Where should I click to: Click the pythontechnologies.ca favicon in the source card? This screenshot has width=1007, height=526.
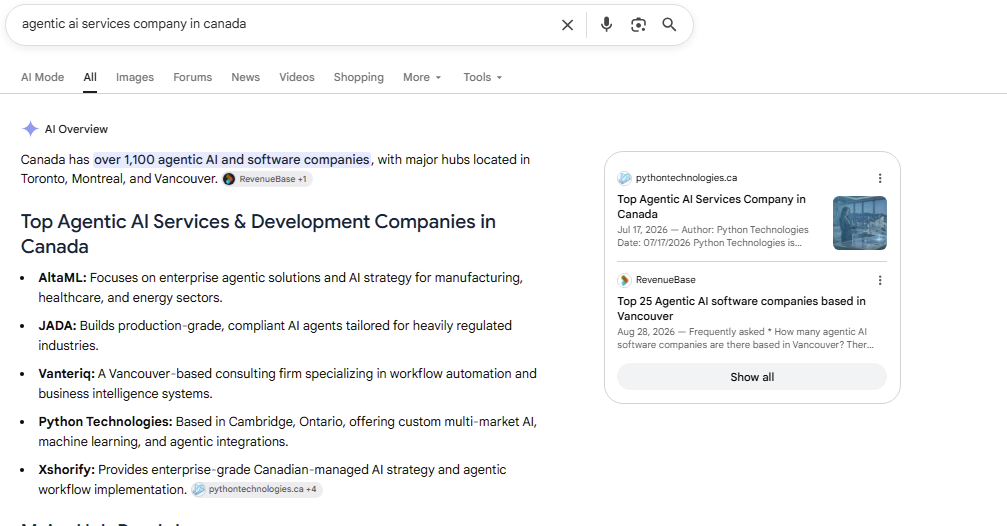(624, 178)
